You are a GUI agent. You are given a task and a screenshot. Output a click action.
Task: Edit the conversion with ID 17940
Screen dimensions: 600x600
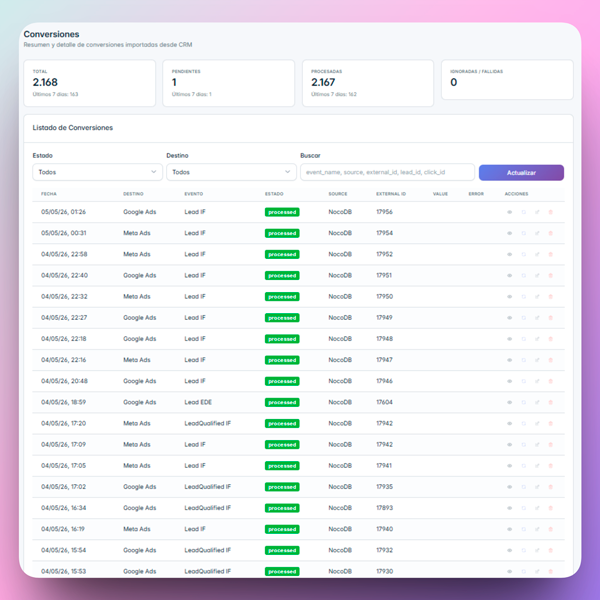[537, 529]
